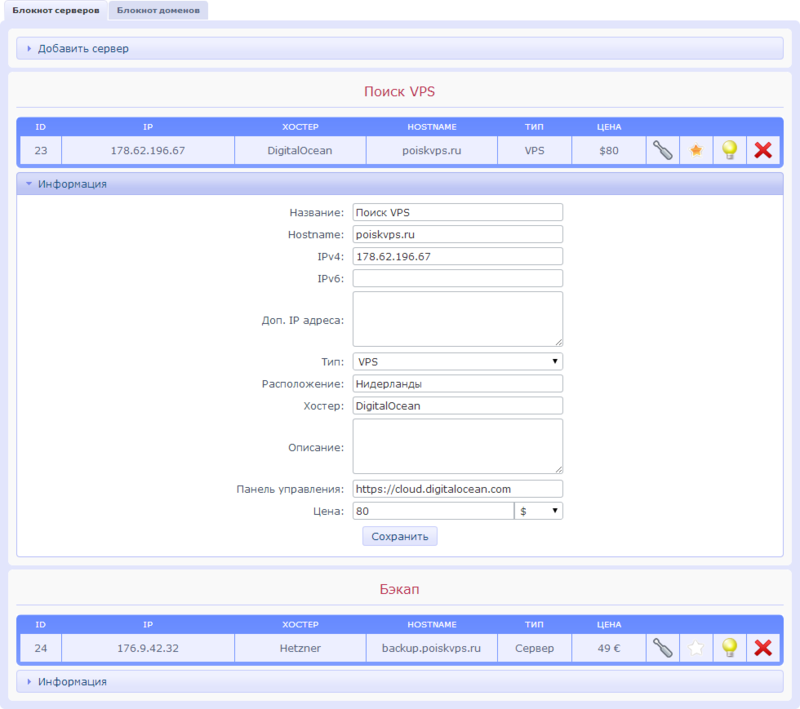
Task: Click the empty IPv6 input field
Action: coord(458,278)
